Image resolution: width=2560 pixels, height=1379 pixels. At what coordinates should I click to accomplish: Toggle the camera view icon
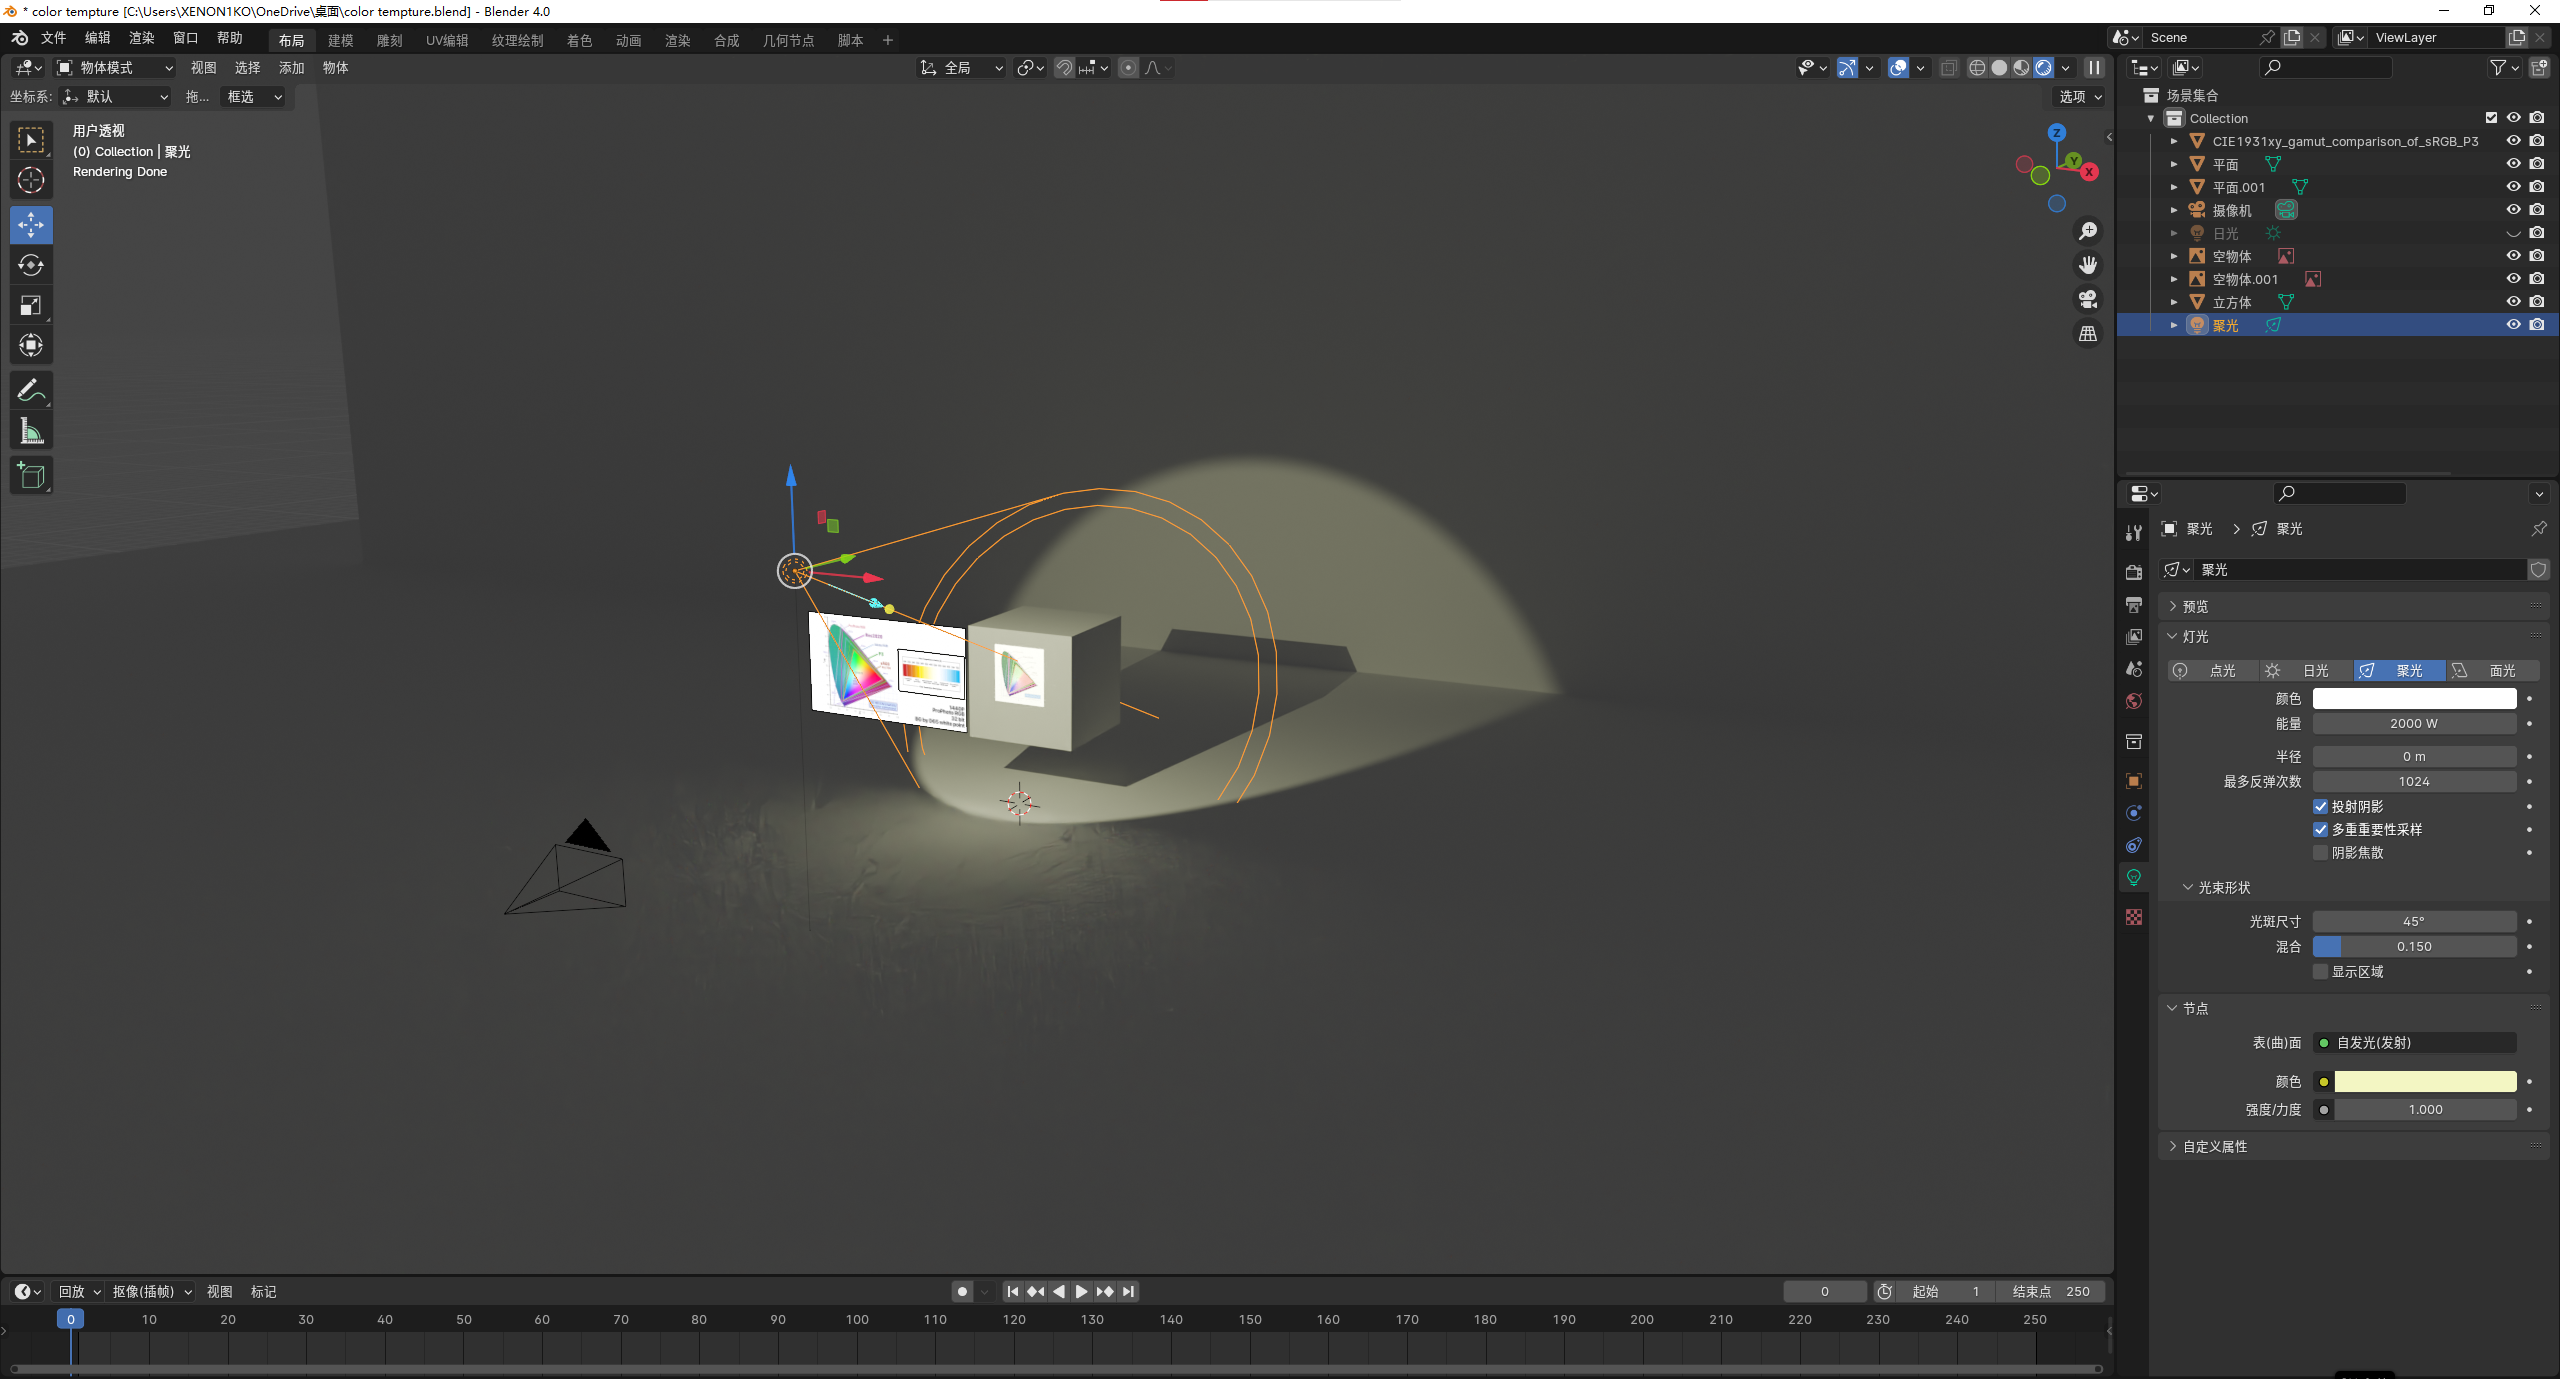click(2088, 299)
